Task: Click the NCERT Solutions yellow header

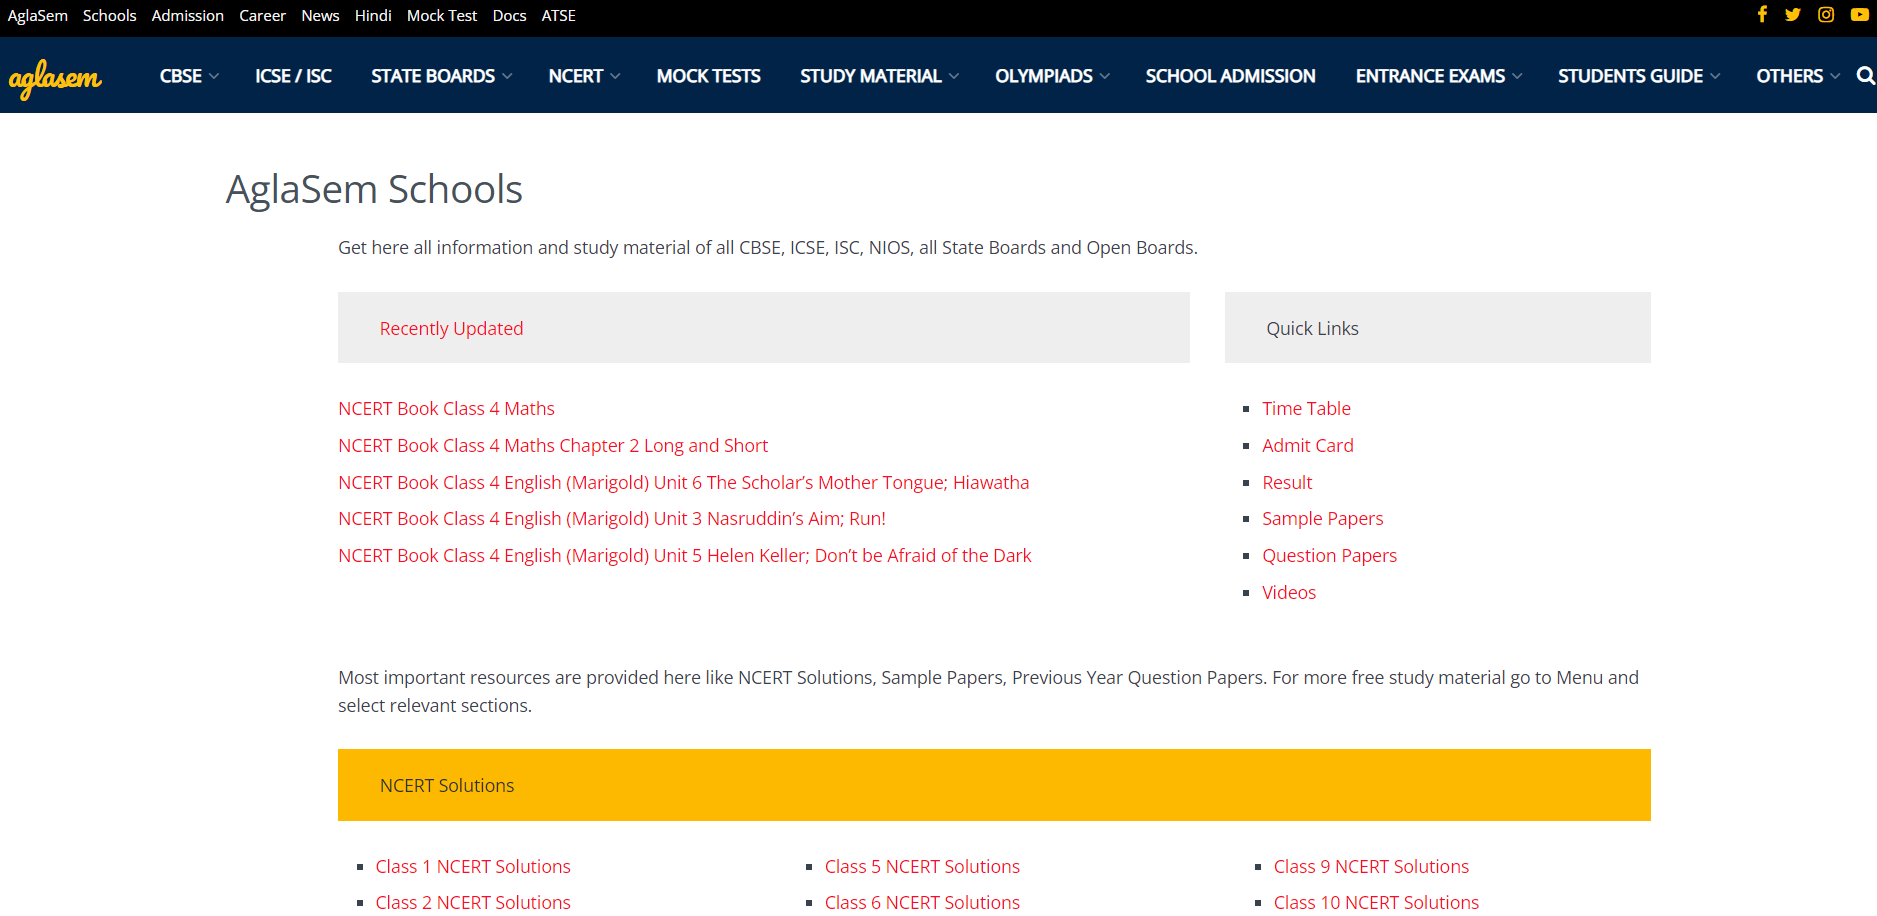Action: tap(994, 785)
